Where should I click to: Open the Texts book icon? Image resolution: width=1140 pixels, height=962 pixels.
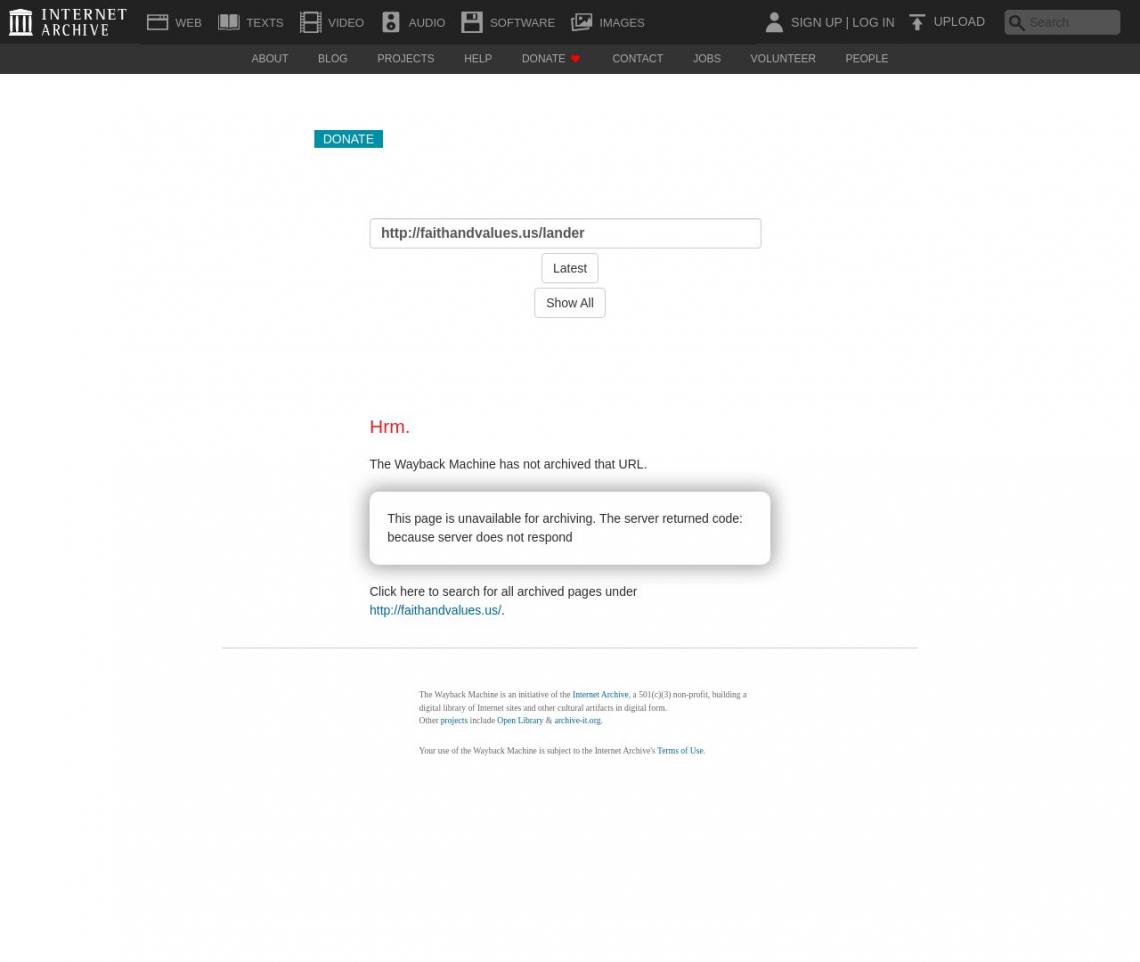229,22
